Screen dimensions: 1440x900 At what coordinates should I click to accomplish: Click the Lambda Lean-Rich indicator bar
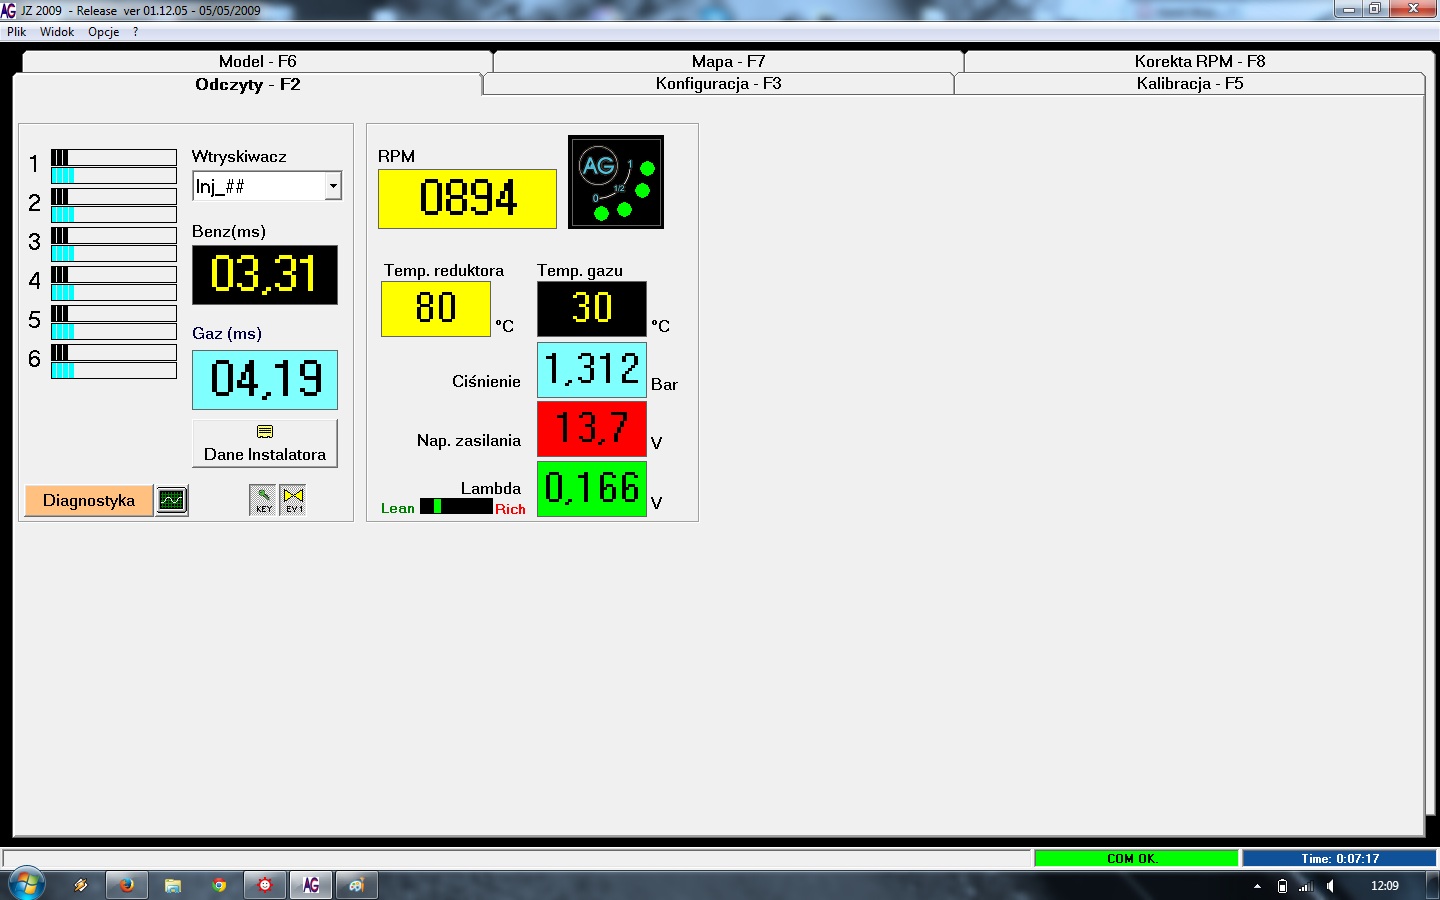pyautogui.click(x=456, y=507)
